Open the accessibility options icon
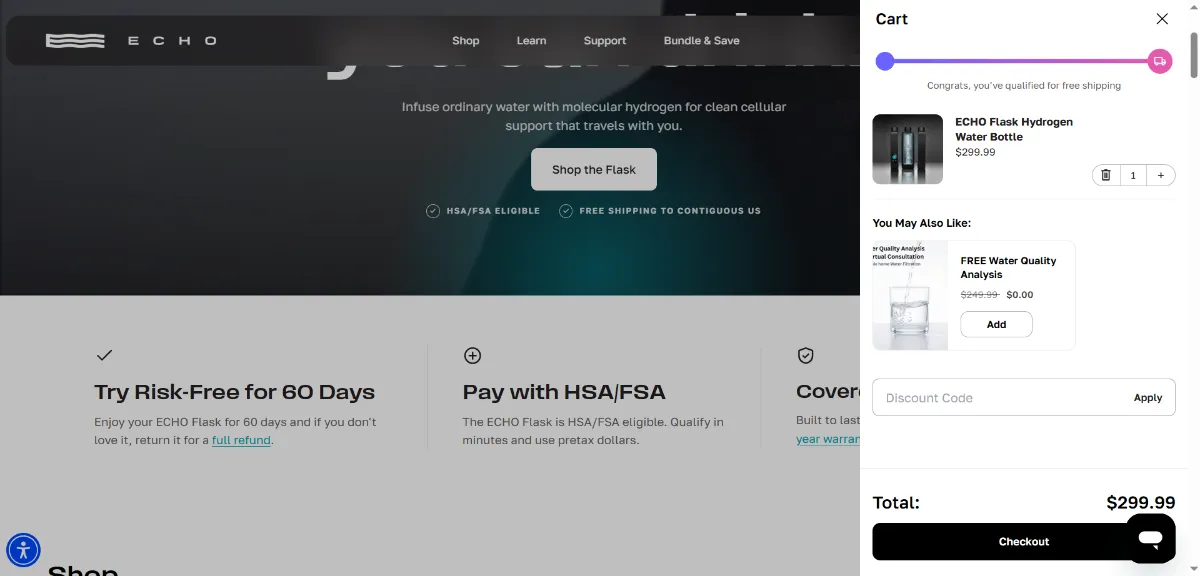 click(23, 549)
